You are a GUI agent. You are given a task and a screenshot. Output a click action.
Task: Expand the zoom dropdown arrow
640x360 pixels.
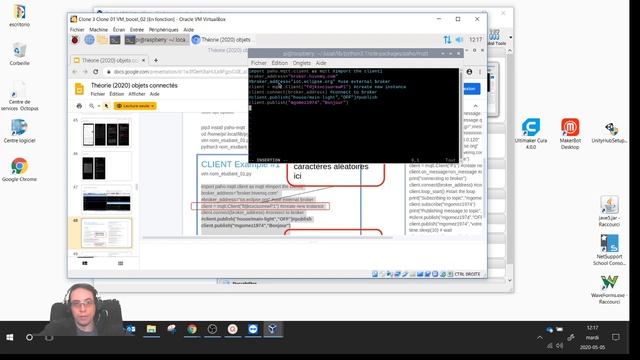tap(99, 106)
